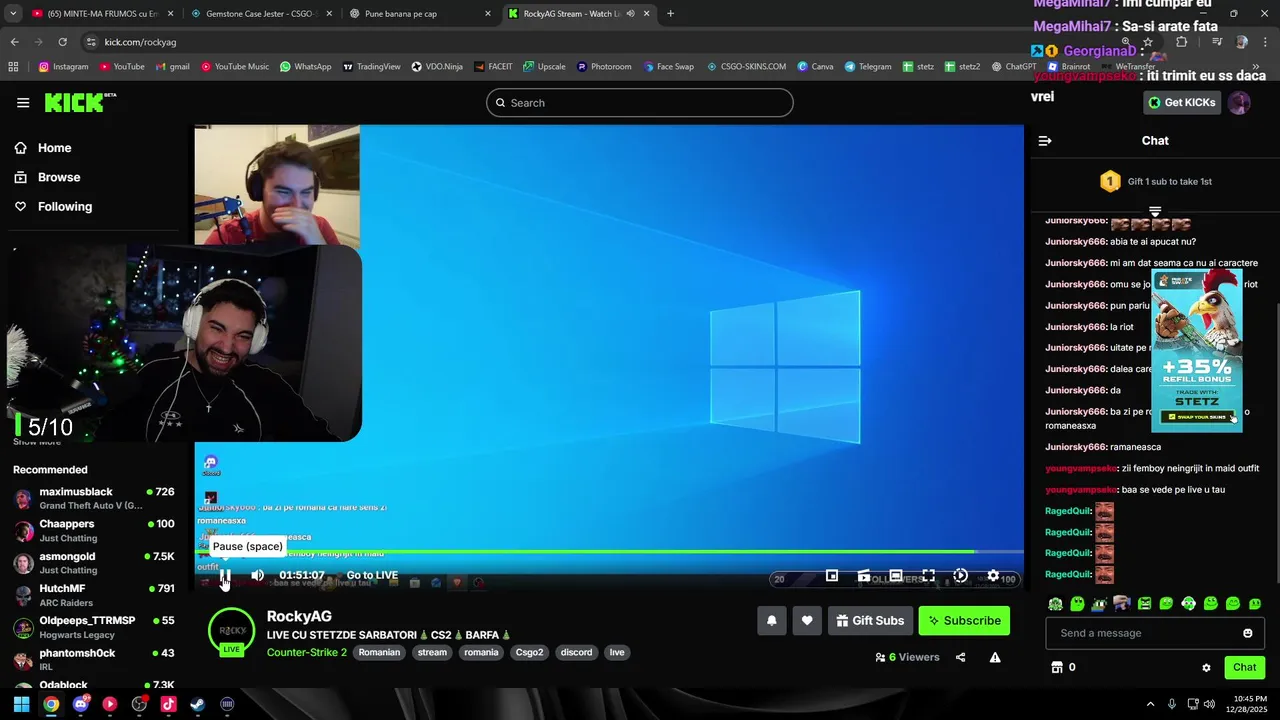Screen dimensions: 1280x720
Task: Open the channel shop icon near 0
Action: (1056, 667)
